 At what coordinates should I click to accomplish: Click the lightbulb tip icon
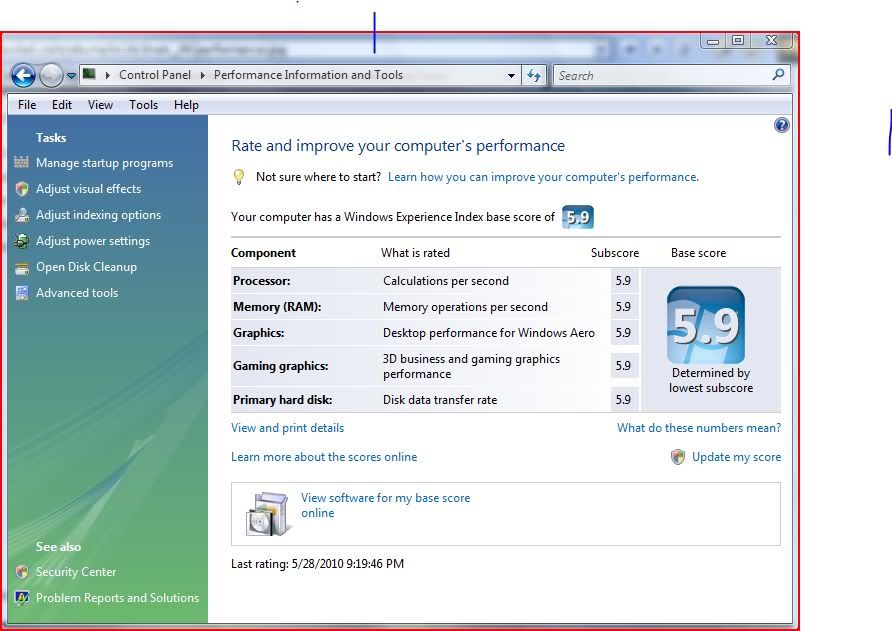[239, 177]
